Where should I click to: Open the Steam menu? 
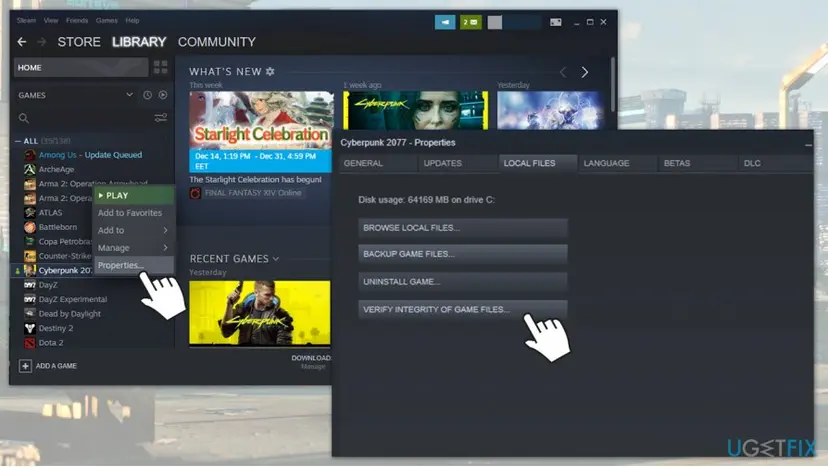pos(26,21)
